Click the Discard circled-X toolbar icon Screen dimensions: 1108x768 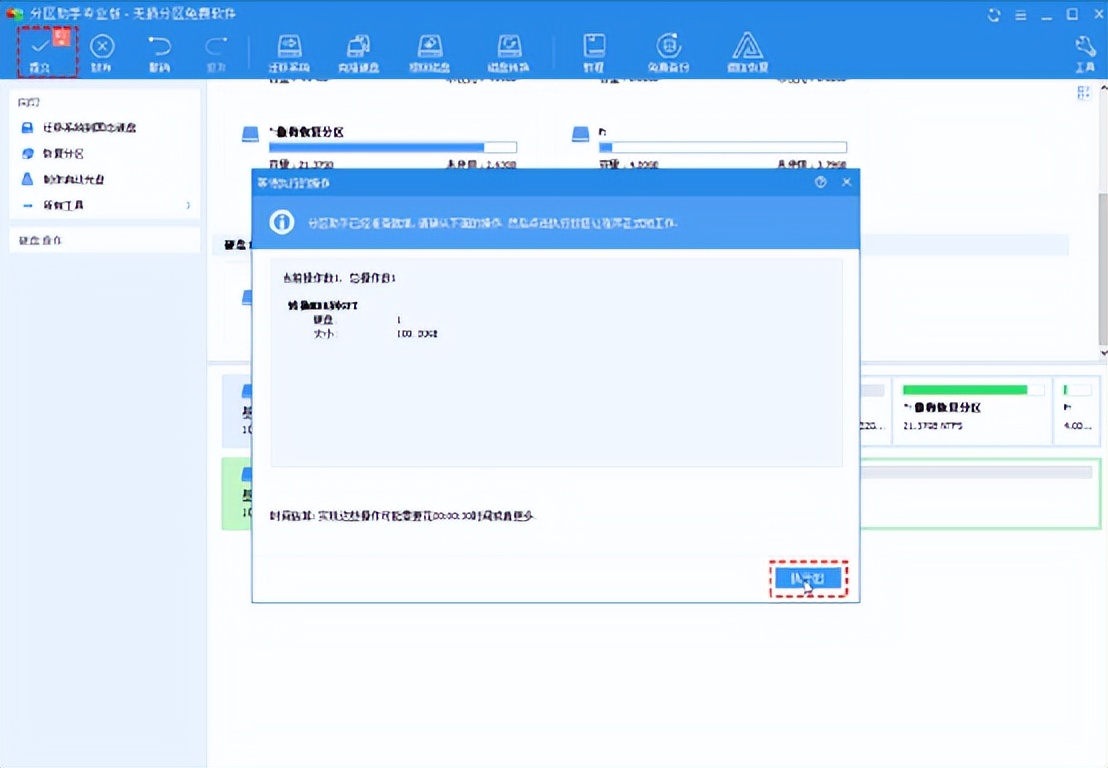pyautogui.click(x=102, y=47)
